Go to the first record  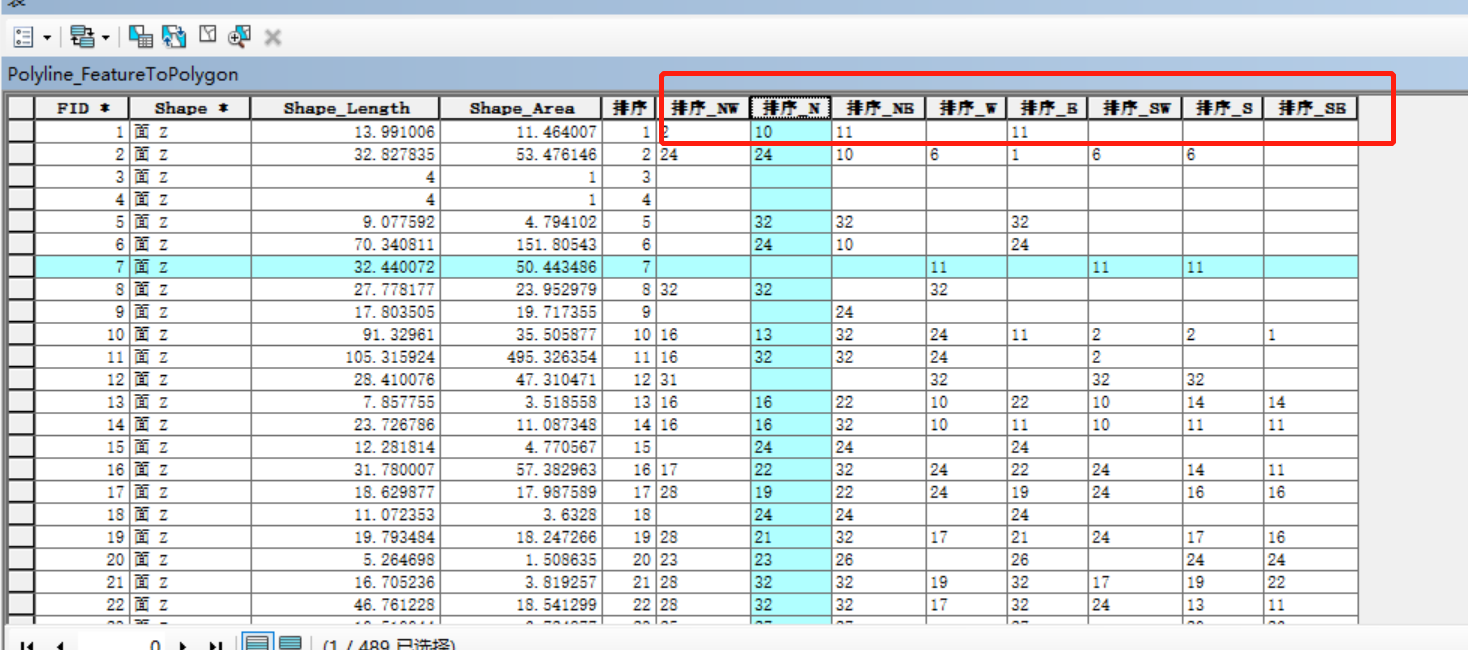coord(27,645)
